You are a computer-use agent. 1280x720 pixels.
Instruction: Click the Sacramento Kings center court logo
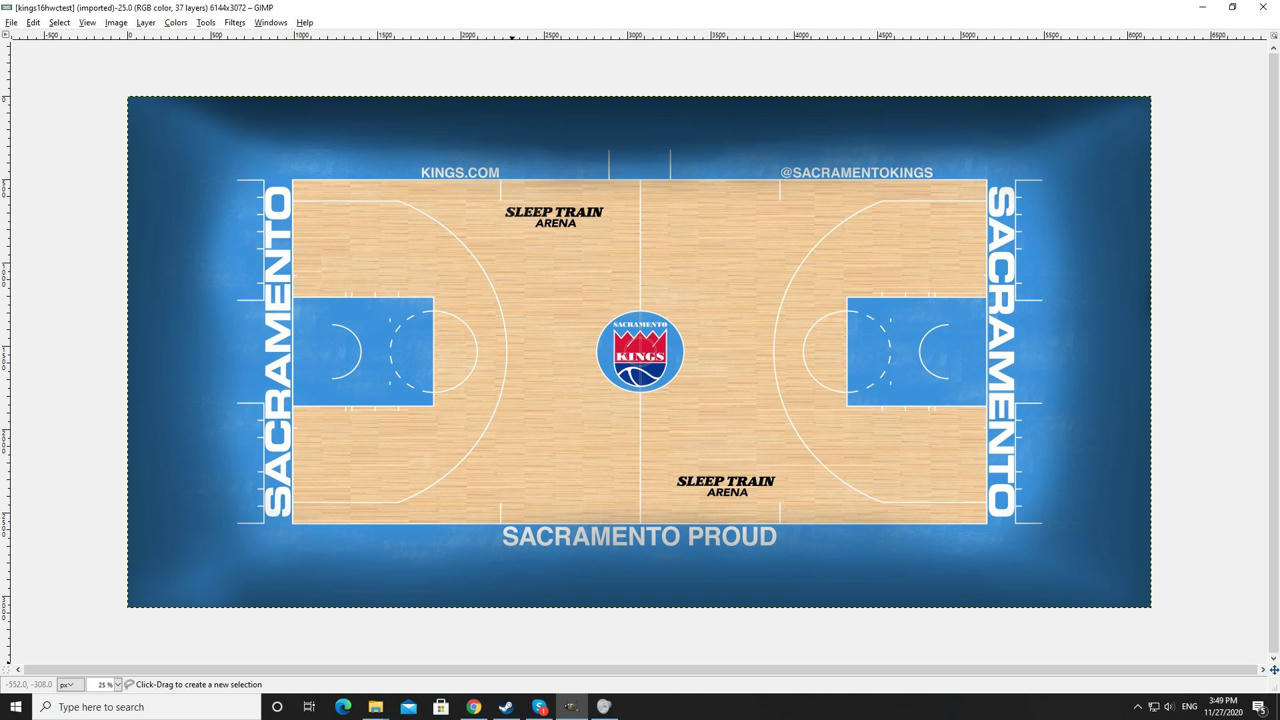tap(640, 352)
